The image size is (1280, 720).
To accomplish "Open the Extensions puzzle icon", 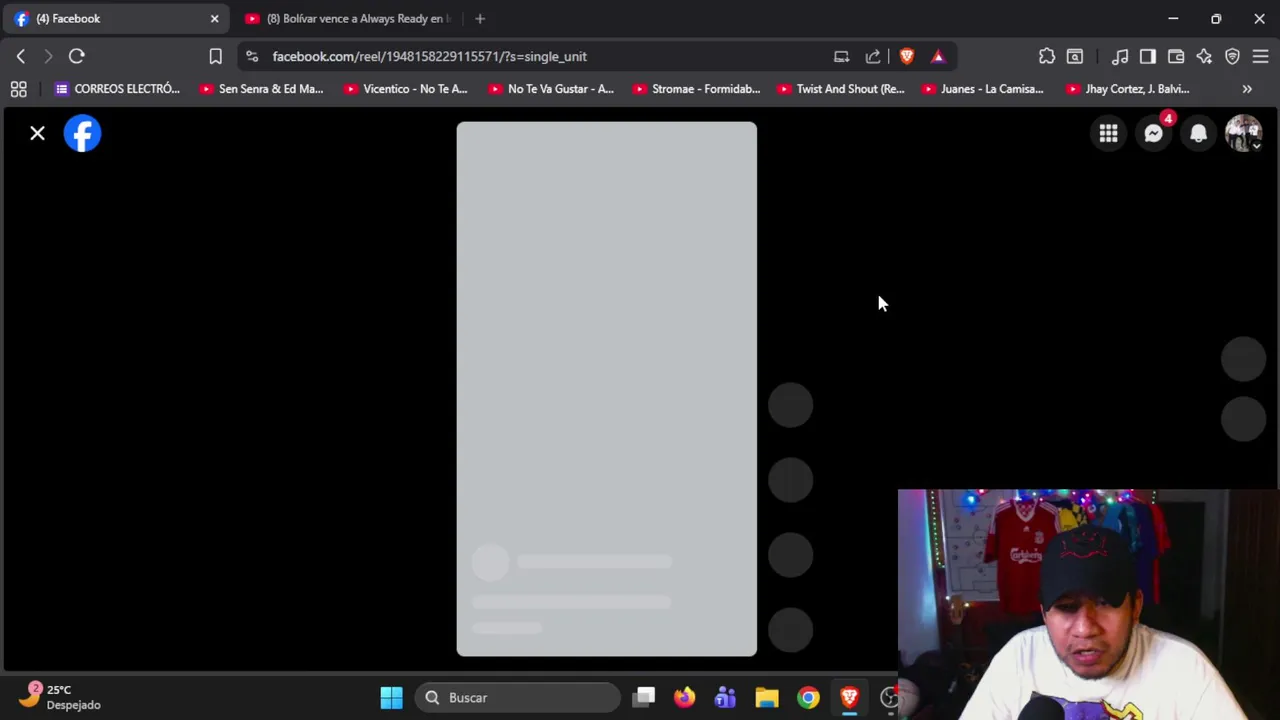I will tap(1047, 56).
